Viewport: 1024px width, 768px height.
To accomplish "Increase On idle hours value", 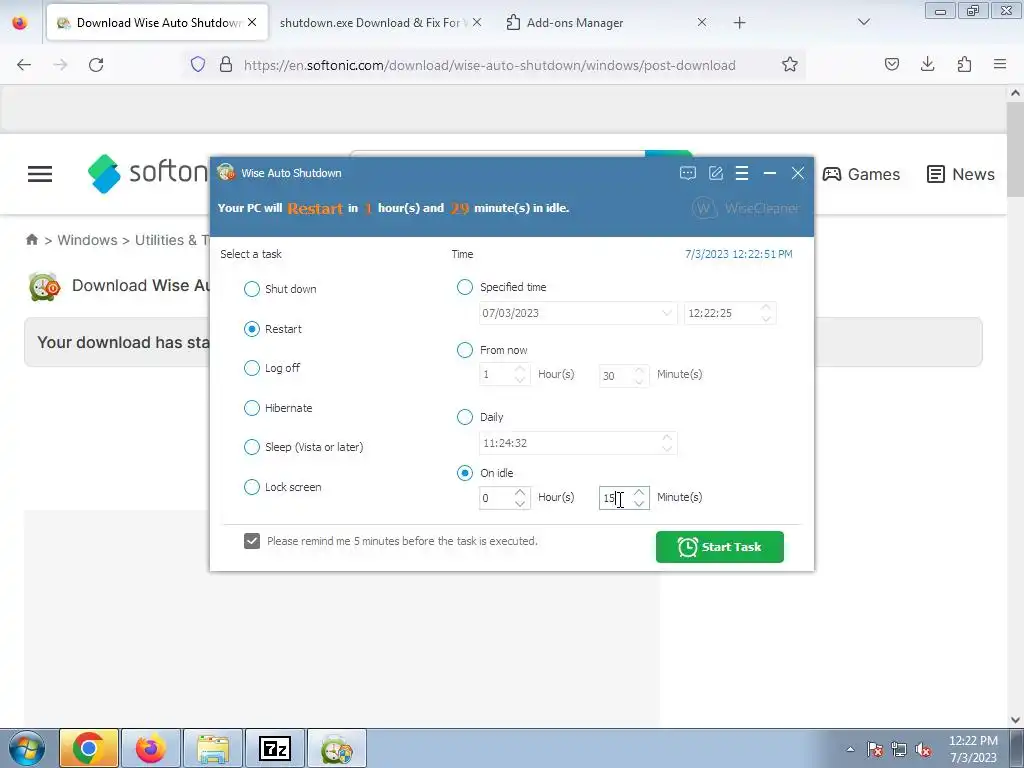I will tap(520, 492).
